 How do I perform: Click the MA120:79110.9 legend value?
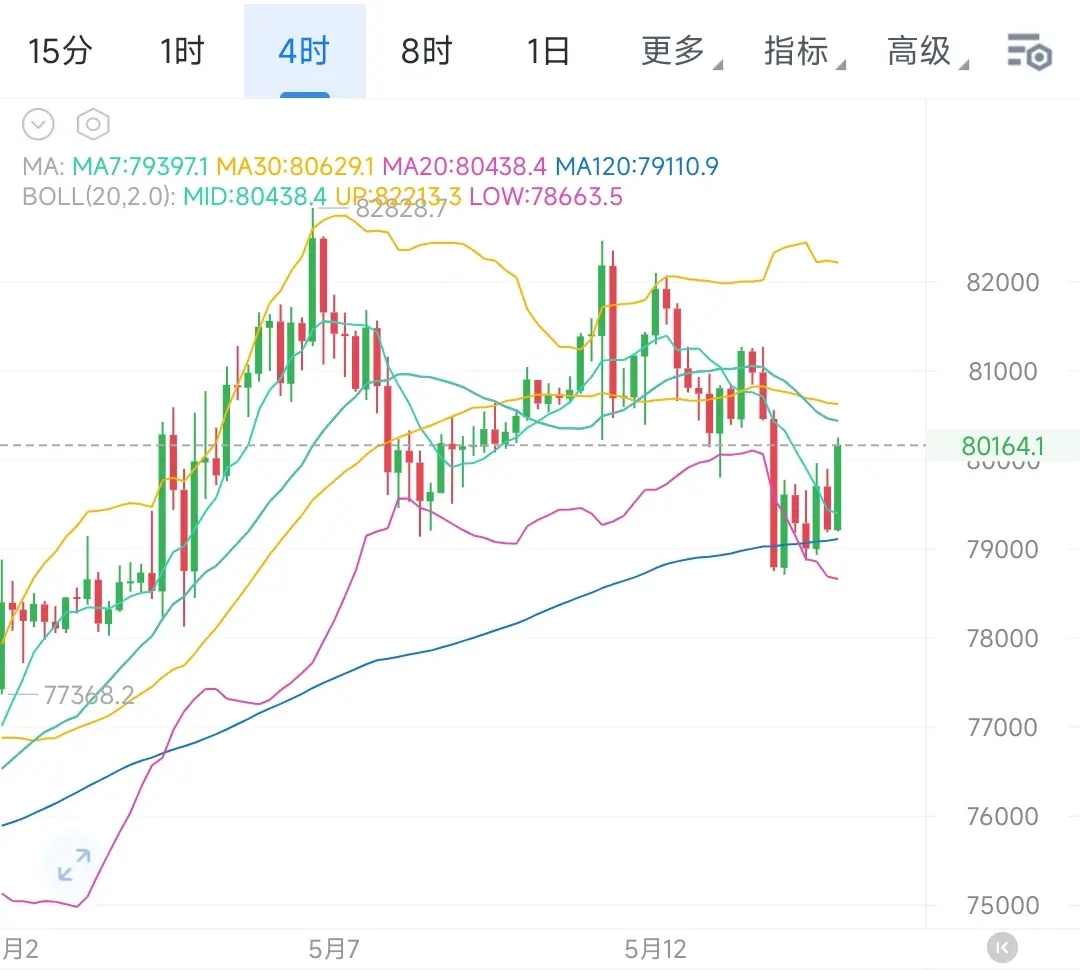pos(637,166)
